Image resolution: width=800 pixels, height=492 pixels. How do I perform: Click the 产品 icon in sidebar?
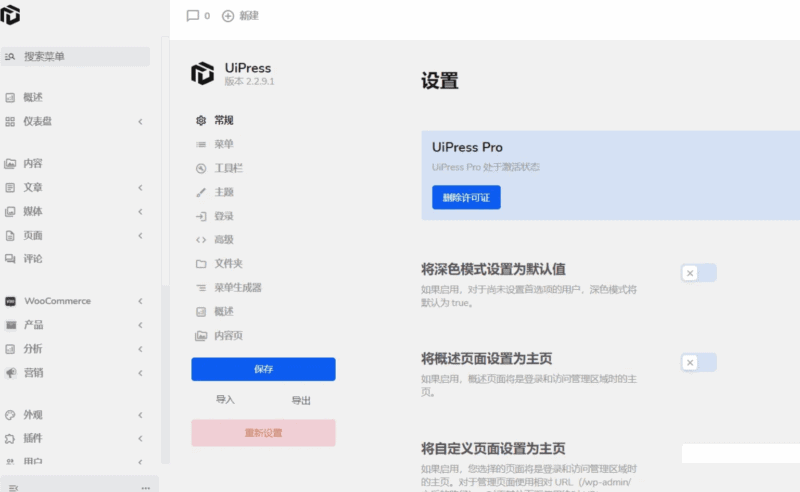click(11, 325)
